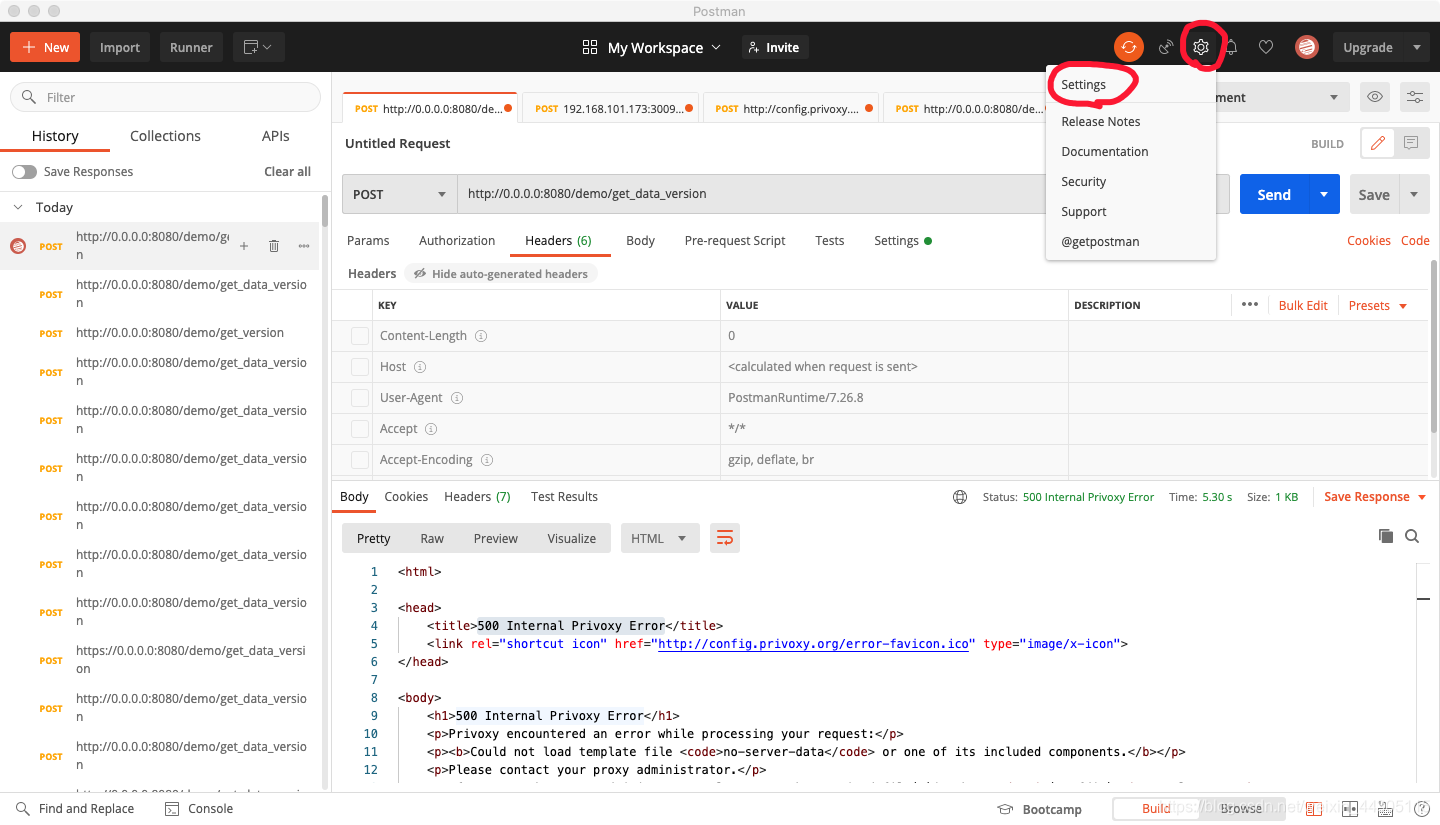Open notifications via the bell icon
Screen dimensions: 1440x825
tap(1230, 46)
